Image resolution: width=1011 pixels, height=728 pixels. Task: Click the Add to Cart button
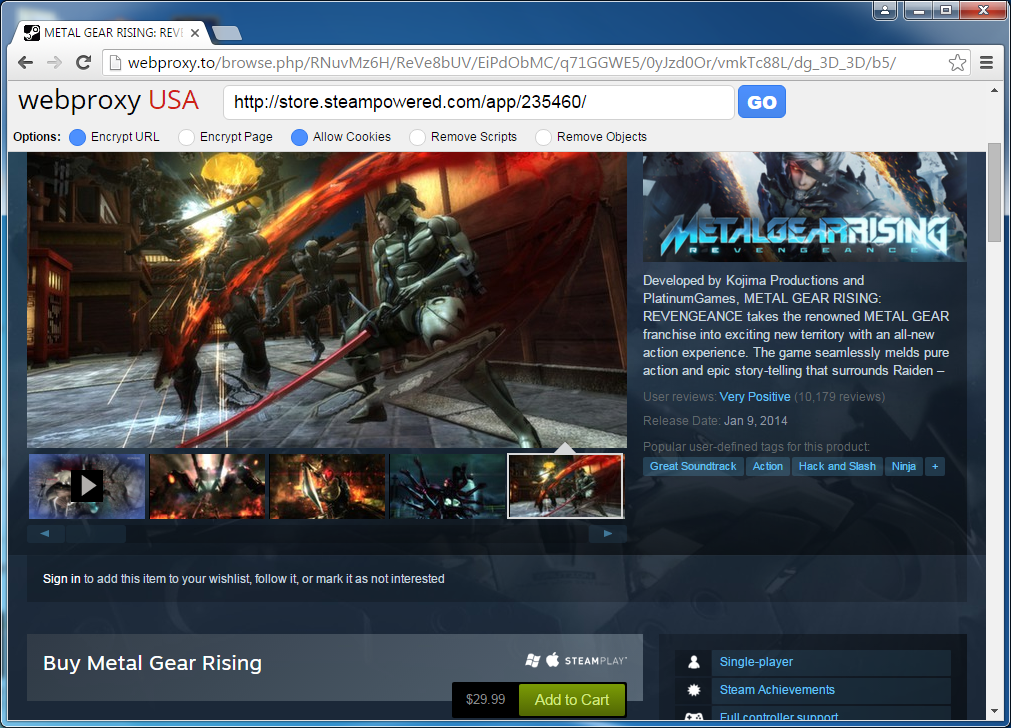tap(572, 700)
